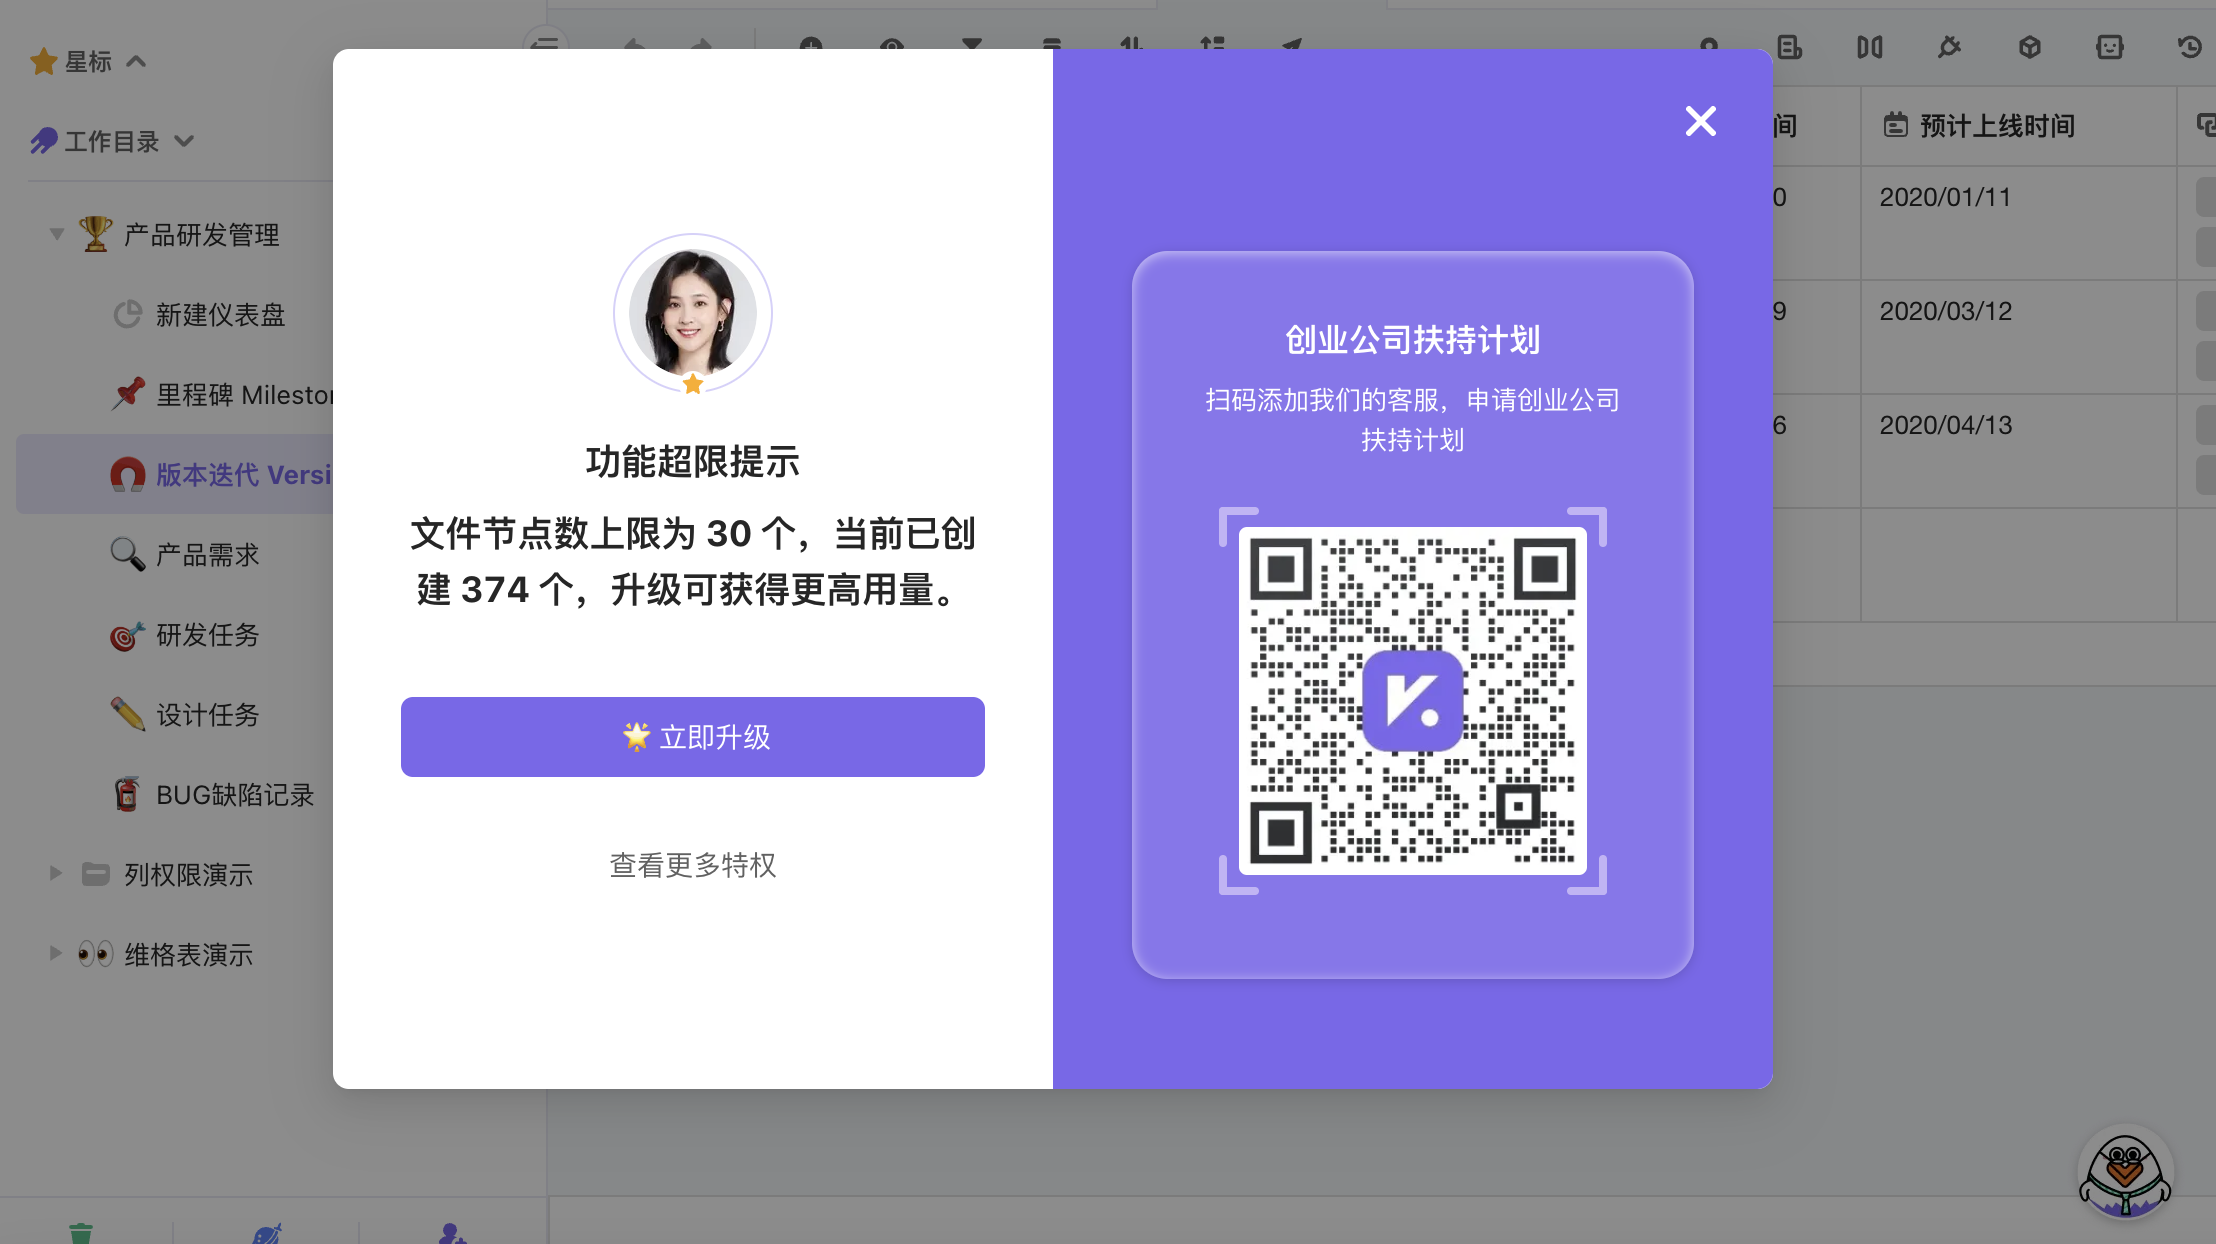Open the BUG缺陷记录 sheet
Image resolution: width=2216 pixels, height=1244 pixels.
[x=235, y=795]
